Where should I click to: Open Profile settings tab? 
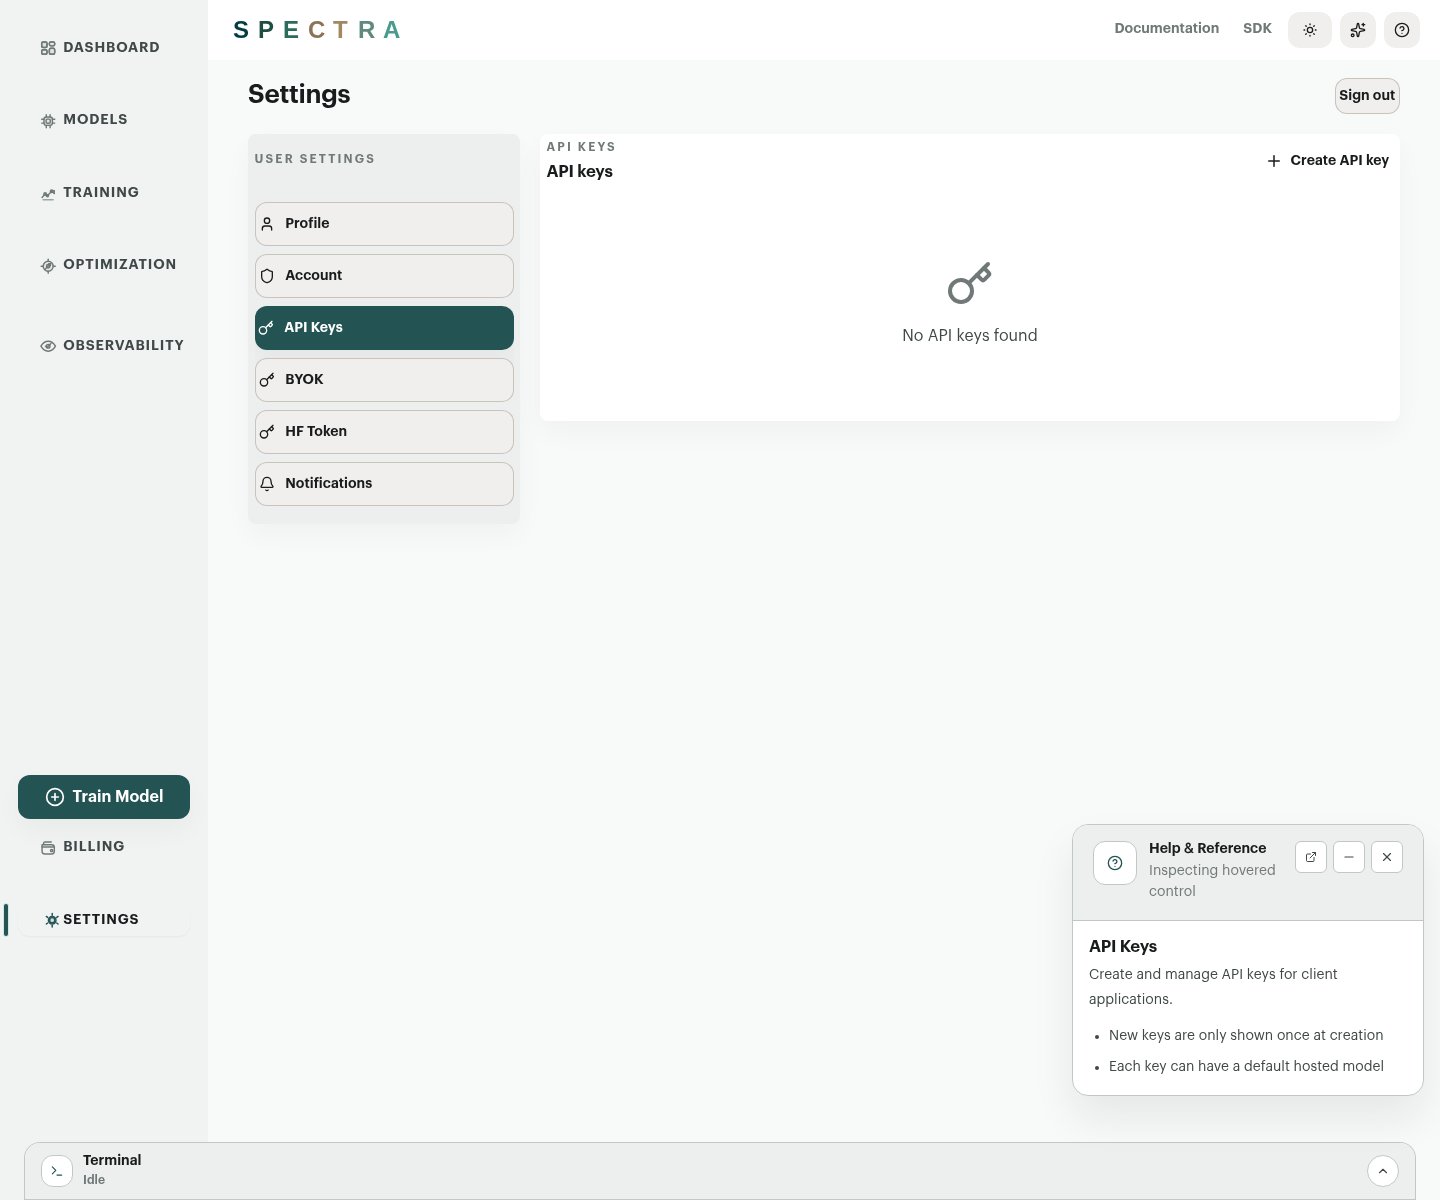point(384,224)
